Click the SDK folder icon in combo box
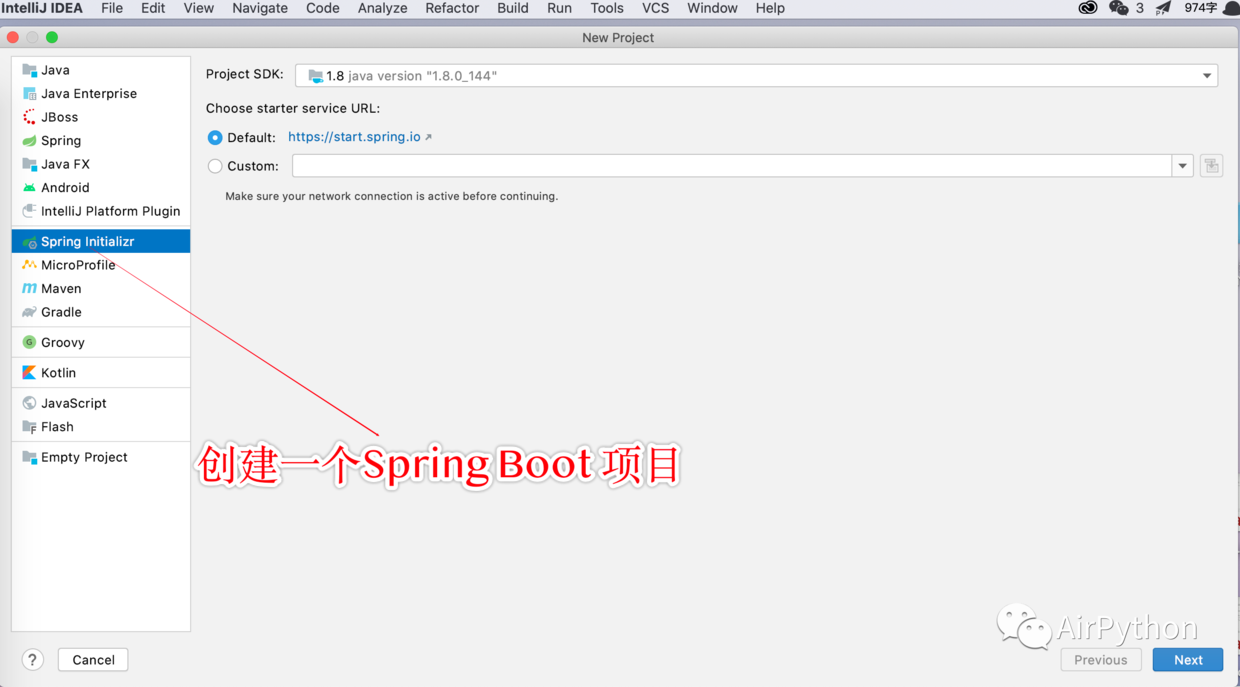 click(x=315, y=76)
